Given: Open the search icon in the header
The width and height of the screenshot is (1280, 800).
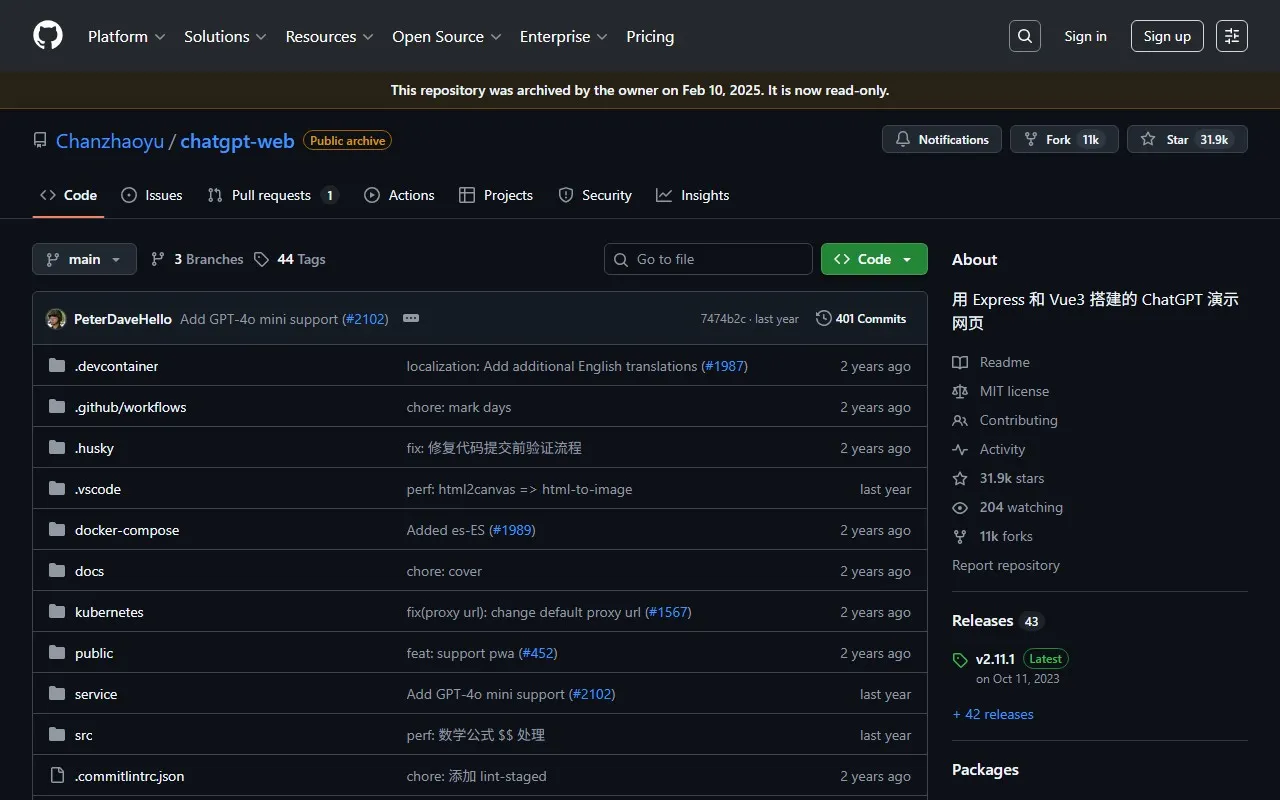Looking at the screenshot, I should (x=1024, y=36).
